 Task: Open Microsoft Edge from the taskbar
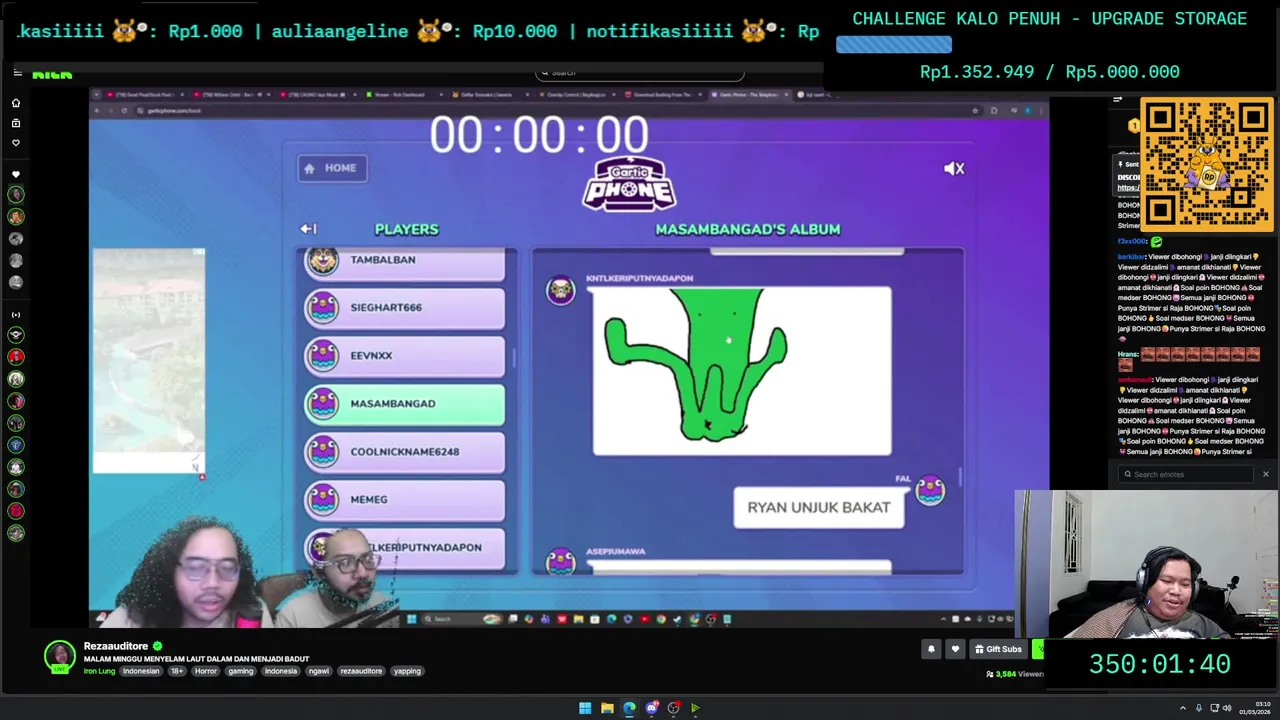click(629, 708)
